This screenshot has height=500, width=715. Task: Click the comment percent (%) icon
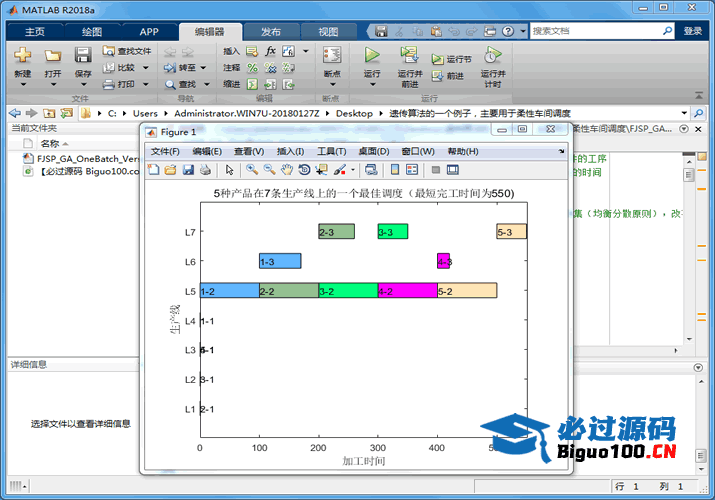pos(252,68)
